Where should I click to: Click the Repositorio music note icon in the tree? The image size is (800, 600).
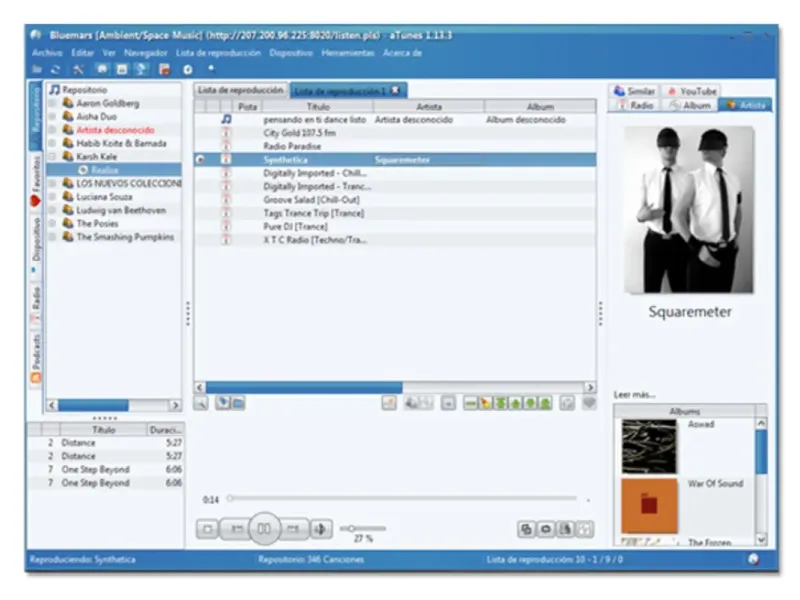click(55, 90)
